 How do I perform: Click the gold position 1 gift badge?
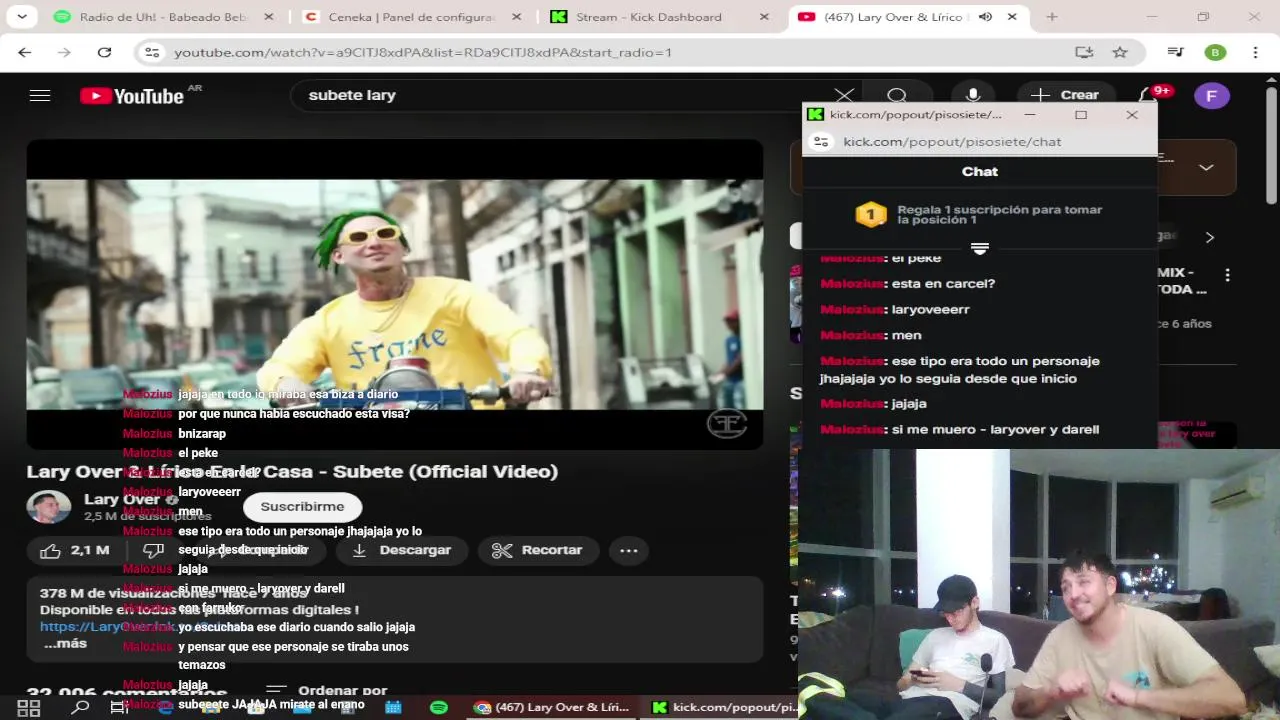[x=871, y=214]
